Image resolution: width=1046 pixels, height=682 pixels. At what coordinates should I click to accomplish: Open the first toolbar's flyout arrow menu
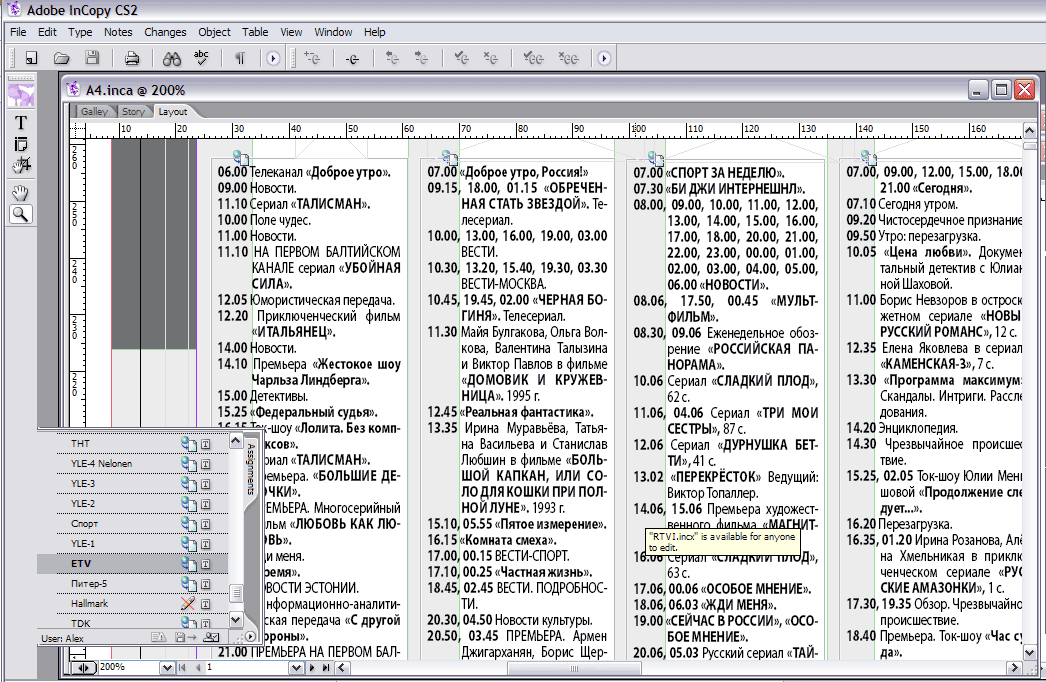(273, 59)
